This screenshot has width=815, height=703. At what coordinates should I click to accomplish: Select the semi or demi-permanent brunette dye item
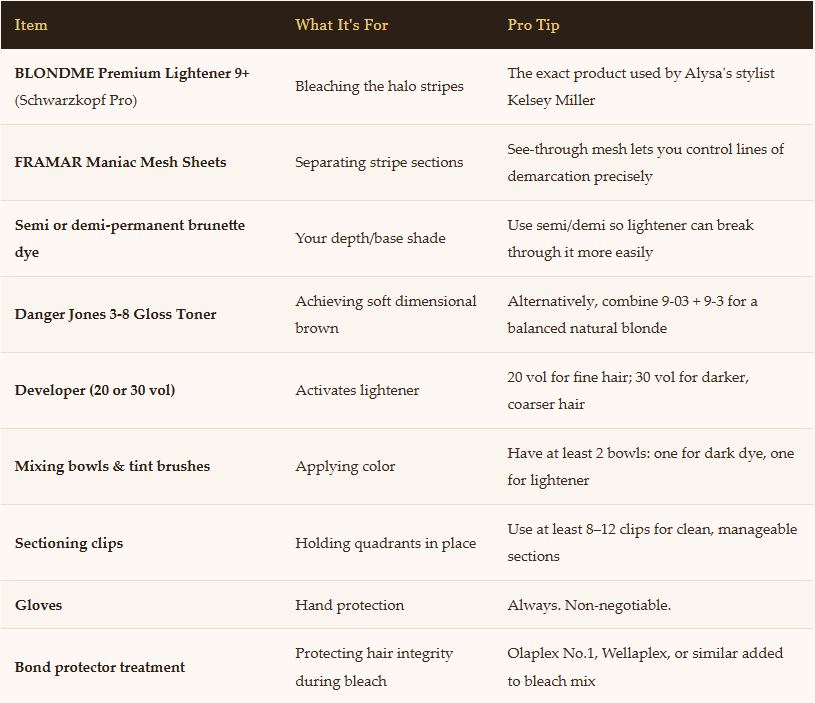coord(130,238)
